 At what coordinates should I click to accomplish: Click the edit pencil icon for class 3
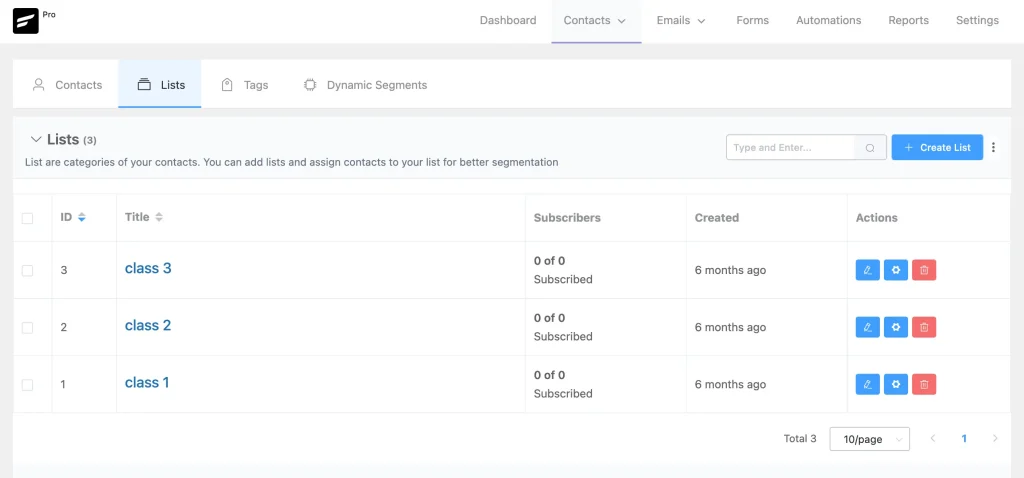pos(867,270)
